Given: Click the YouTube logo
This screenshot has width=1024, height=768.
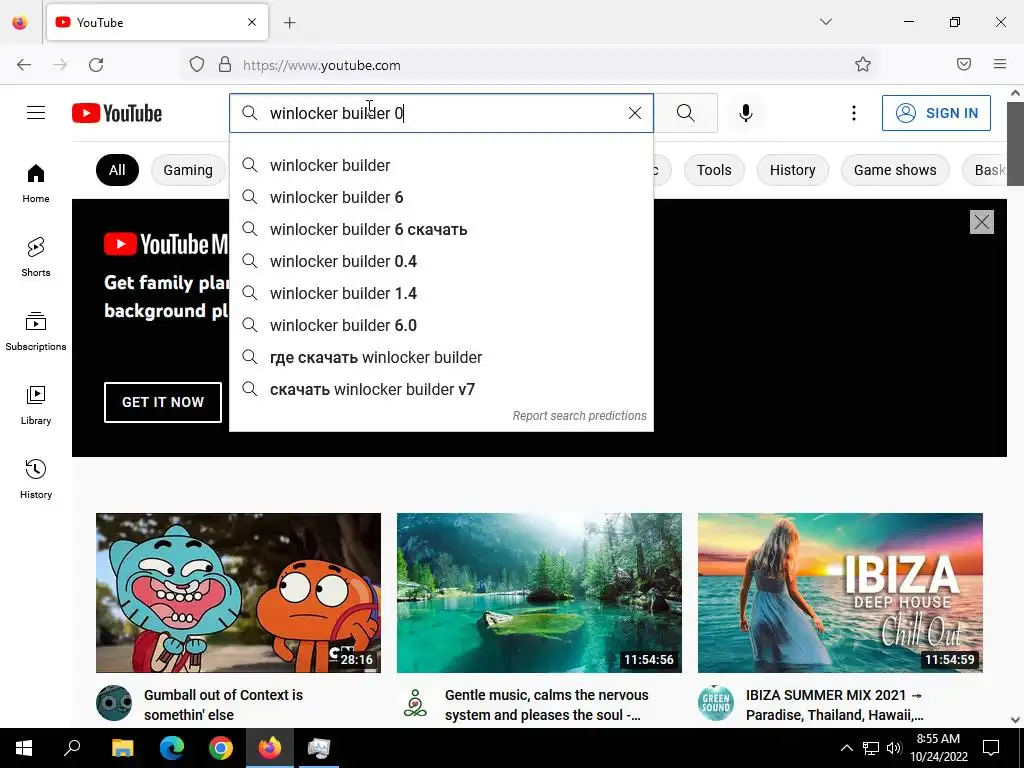Looking at the screenshot, I should coord(117,113).
